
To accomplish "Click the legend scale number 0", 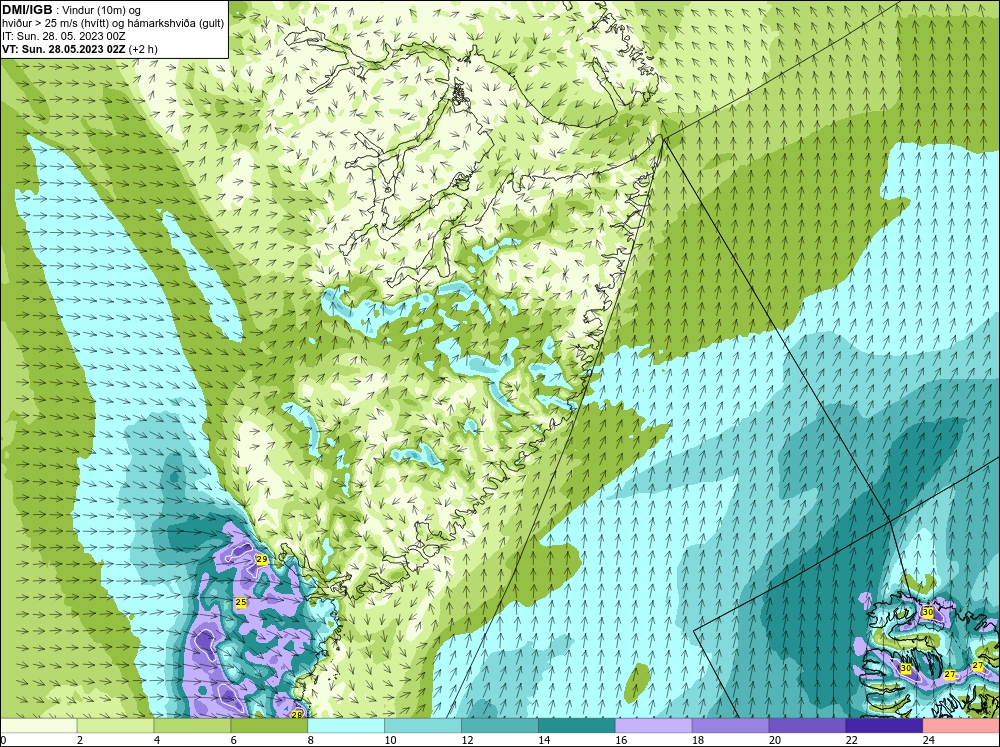I will 3,740.
